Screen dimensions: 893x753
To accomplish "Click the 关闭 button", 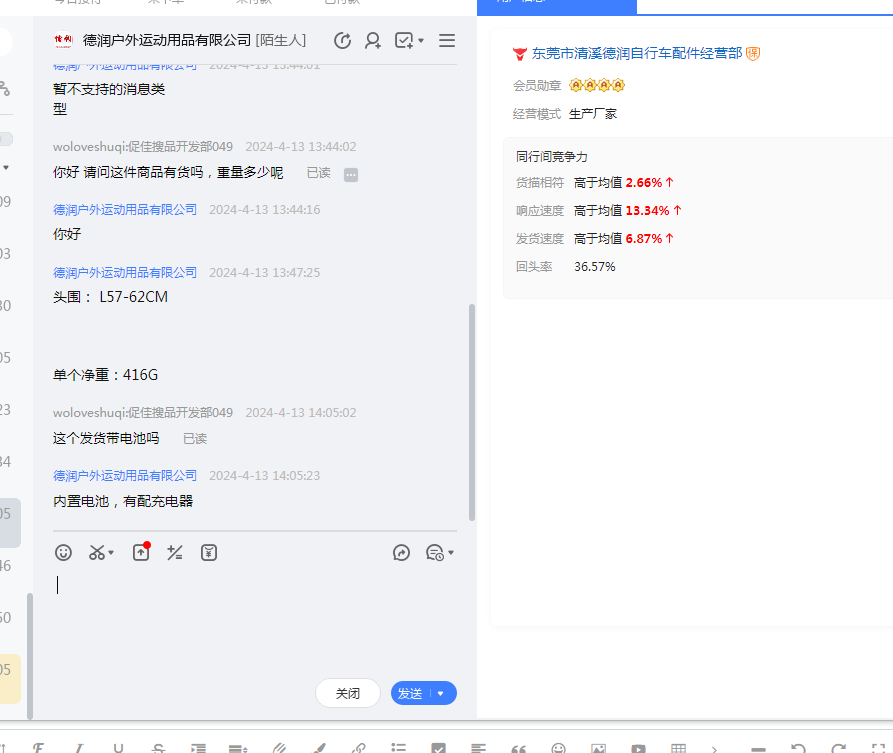I will [x=347, y=693].
